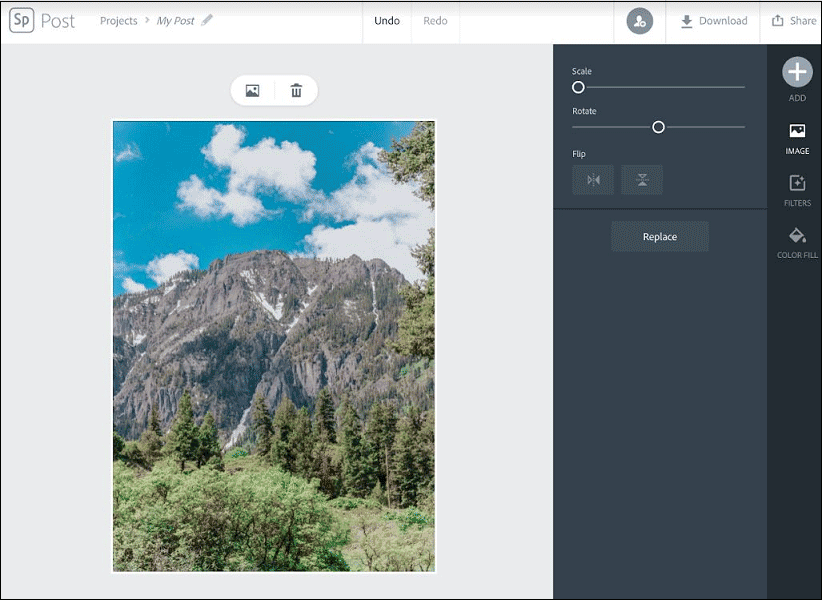
Task: Click the user avatar icon
Action: [x=639, y=20]
